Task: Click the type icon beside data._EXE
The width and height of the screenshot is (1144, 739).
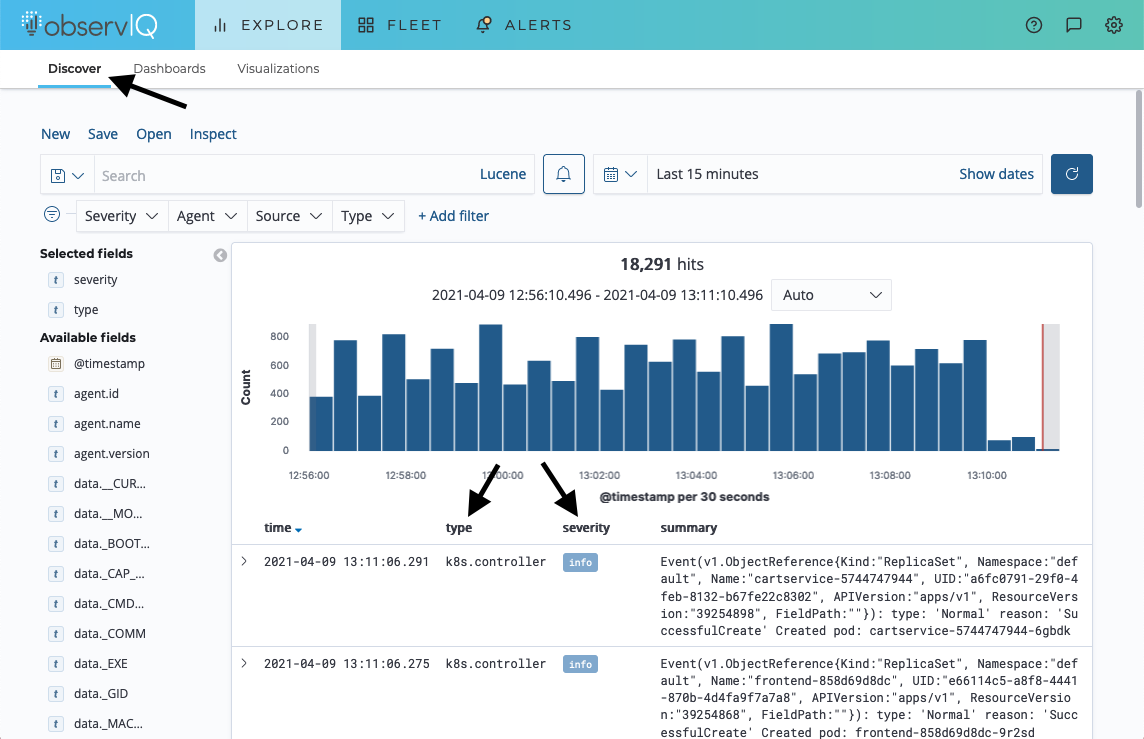Action: [x=55, y=664]
